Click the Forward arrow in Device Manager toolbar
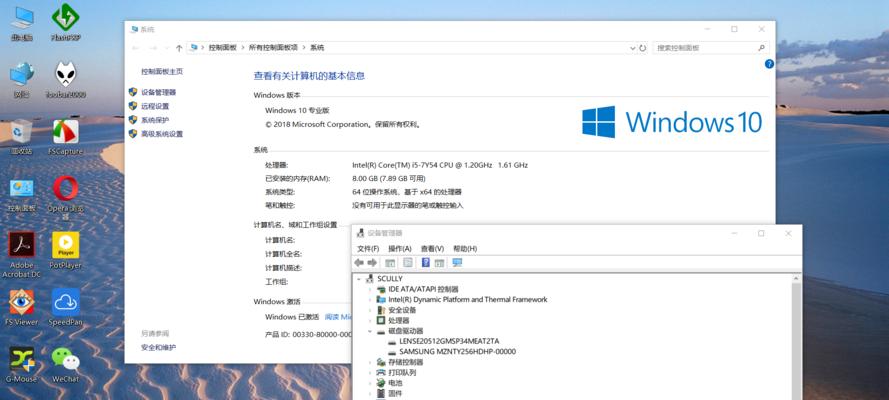This screenshot has height=400, width=889. (372, 263)
